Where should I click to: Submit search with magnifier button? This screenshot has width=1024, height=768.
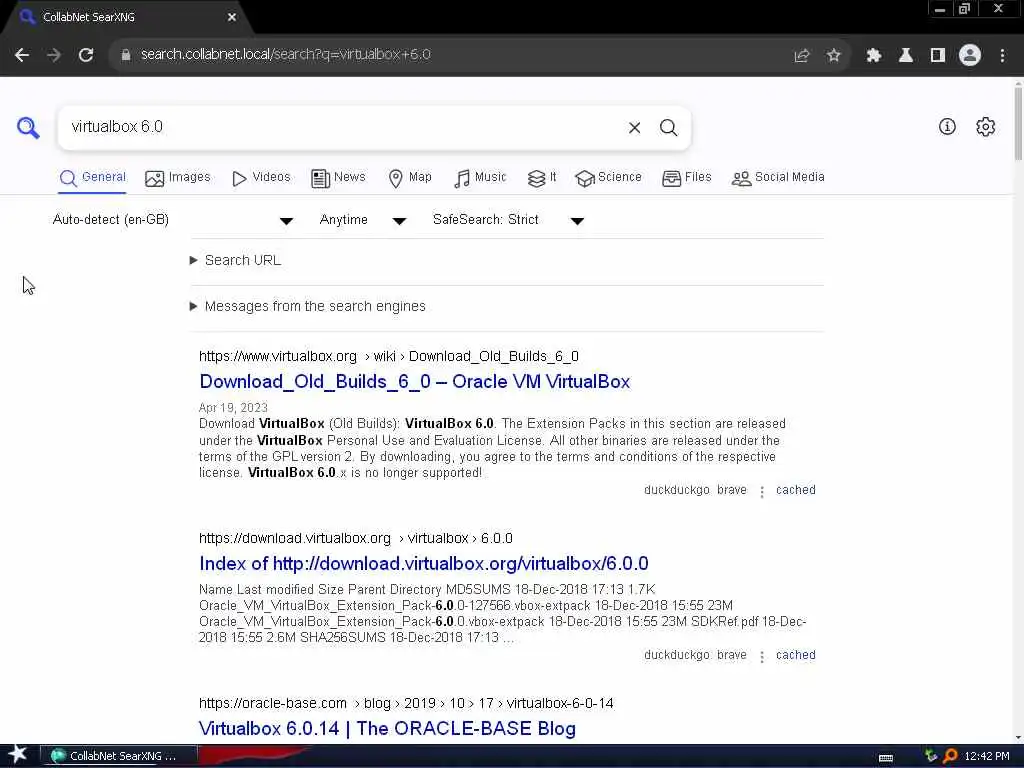click(x=668, y=128)
